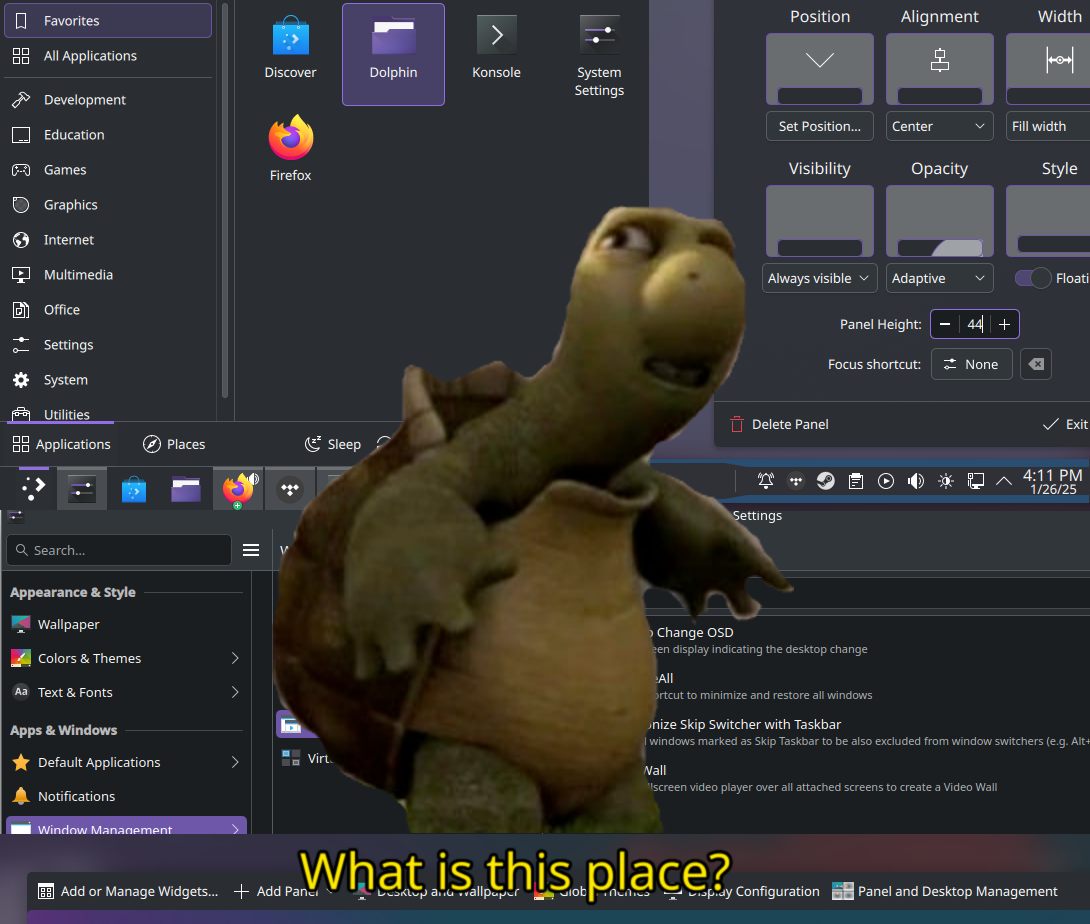The image size is (1090, 924).
Task: Open the Tidal icon in the taskbar
Action: point(290,489)
